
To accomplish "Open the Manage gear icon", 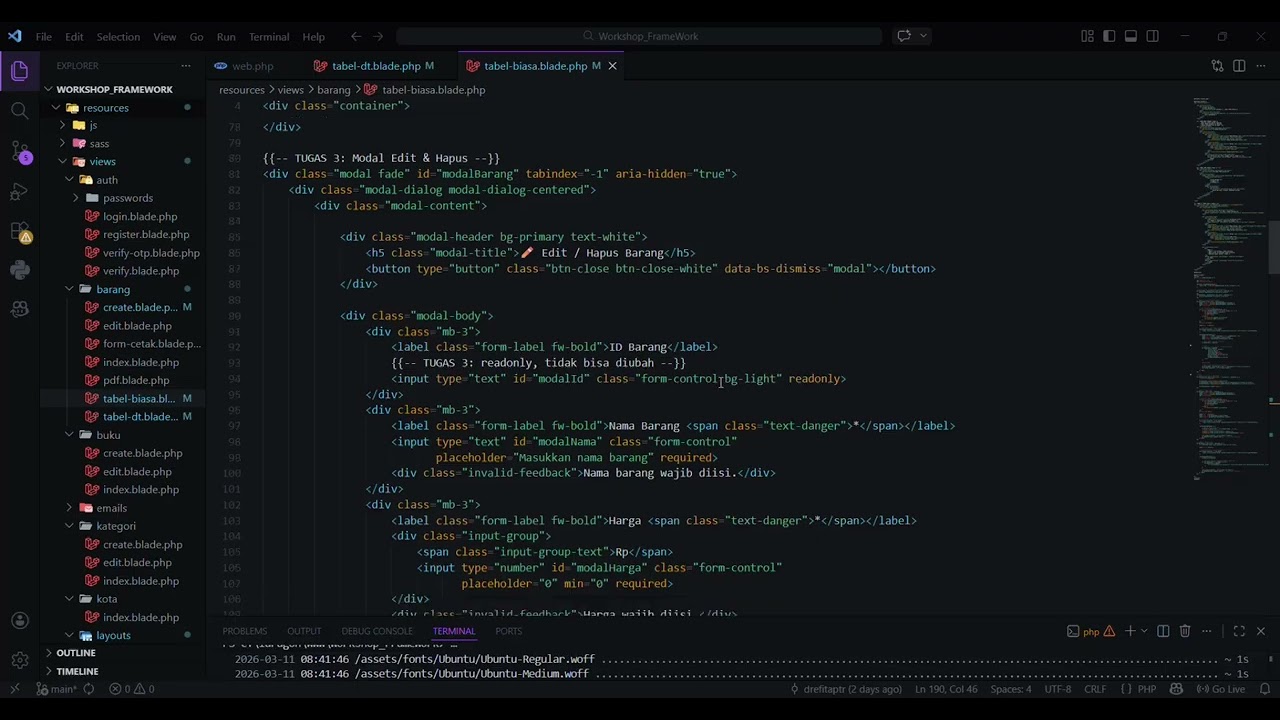I will coord(19,660).
